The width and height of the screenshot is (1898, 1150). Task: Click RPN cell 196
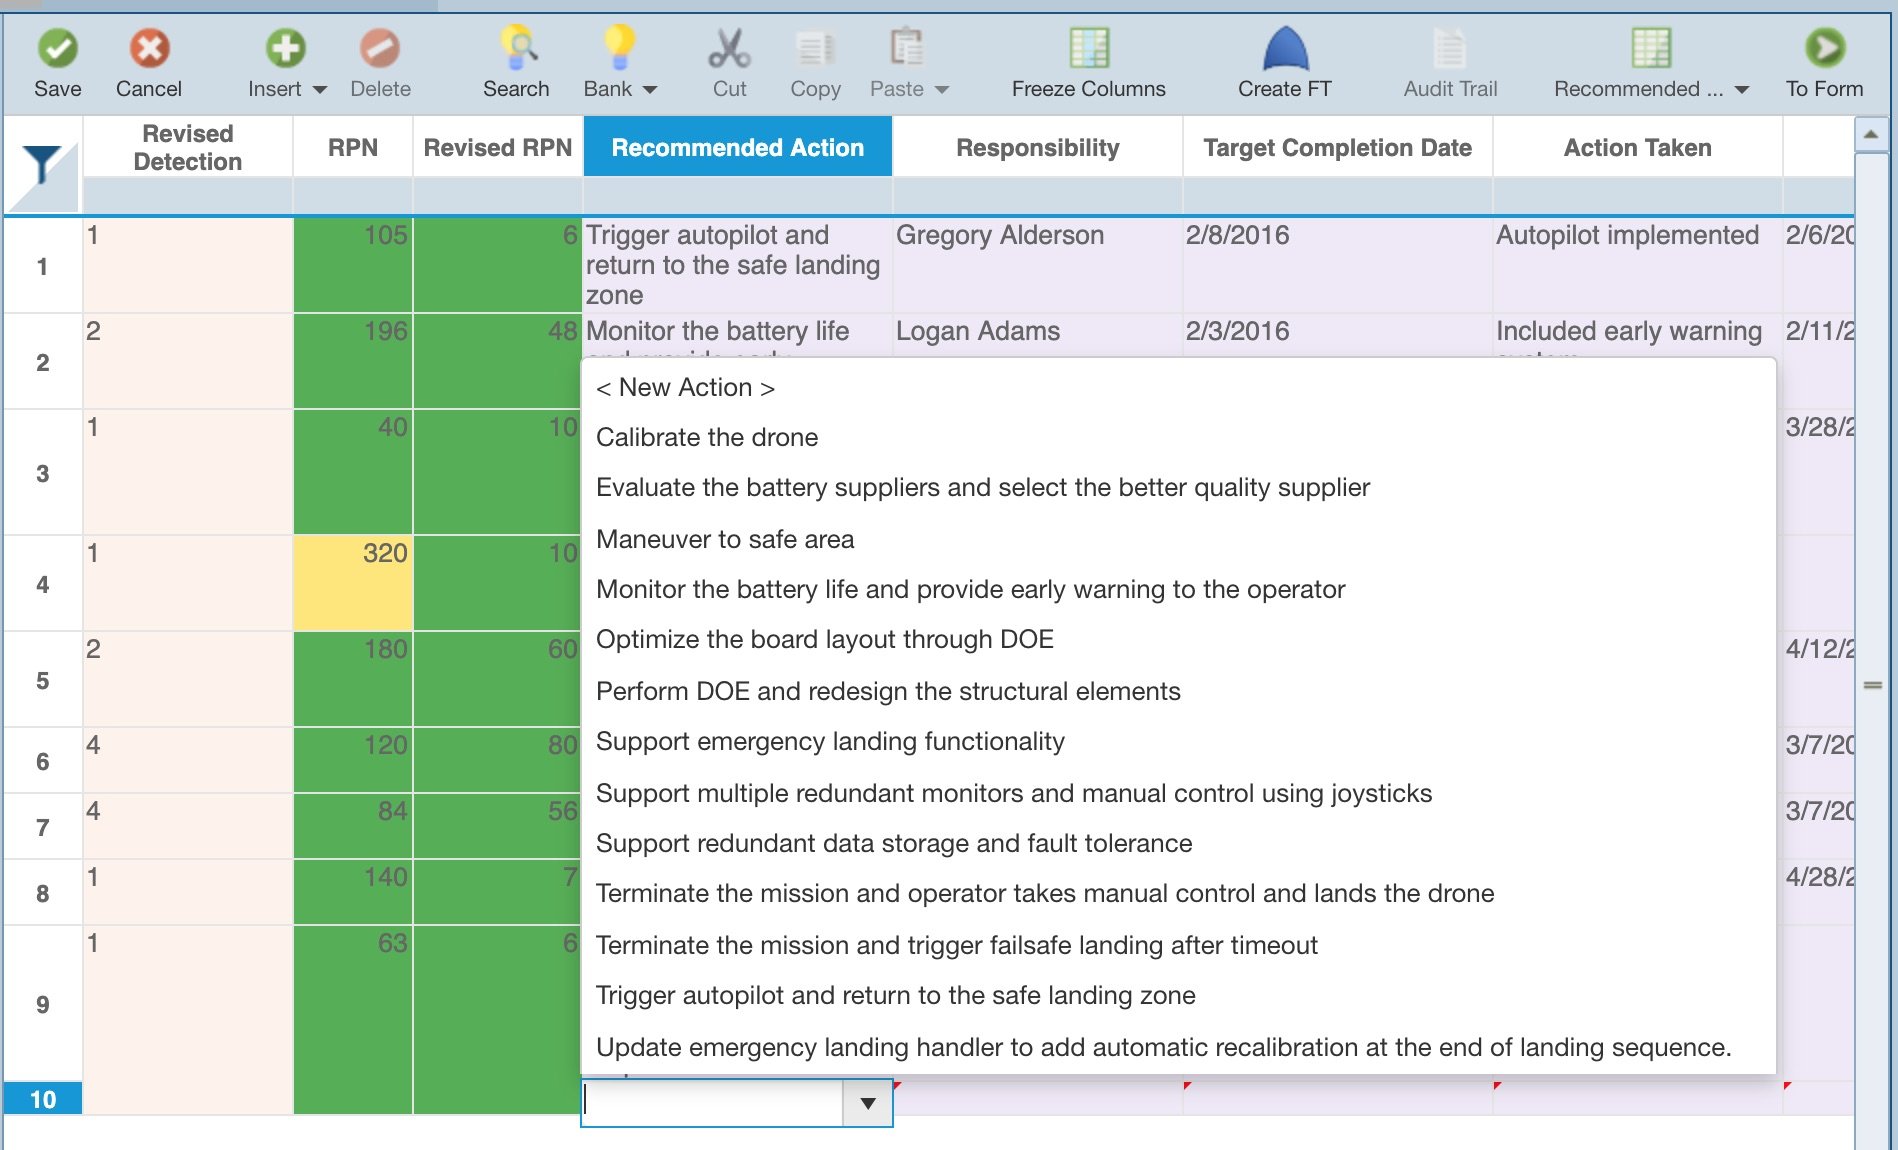[353, 361]
